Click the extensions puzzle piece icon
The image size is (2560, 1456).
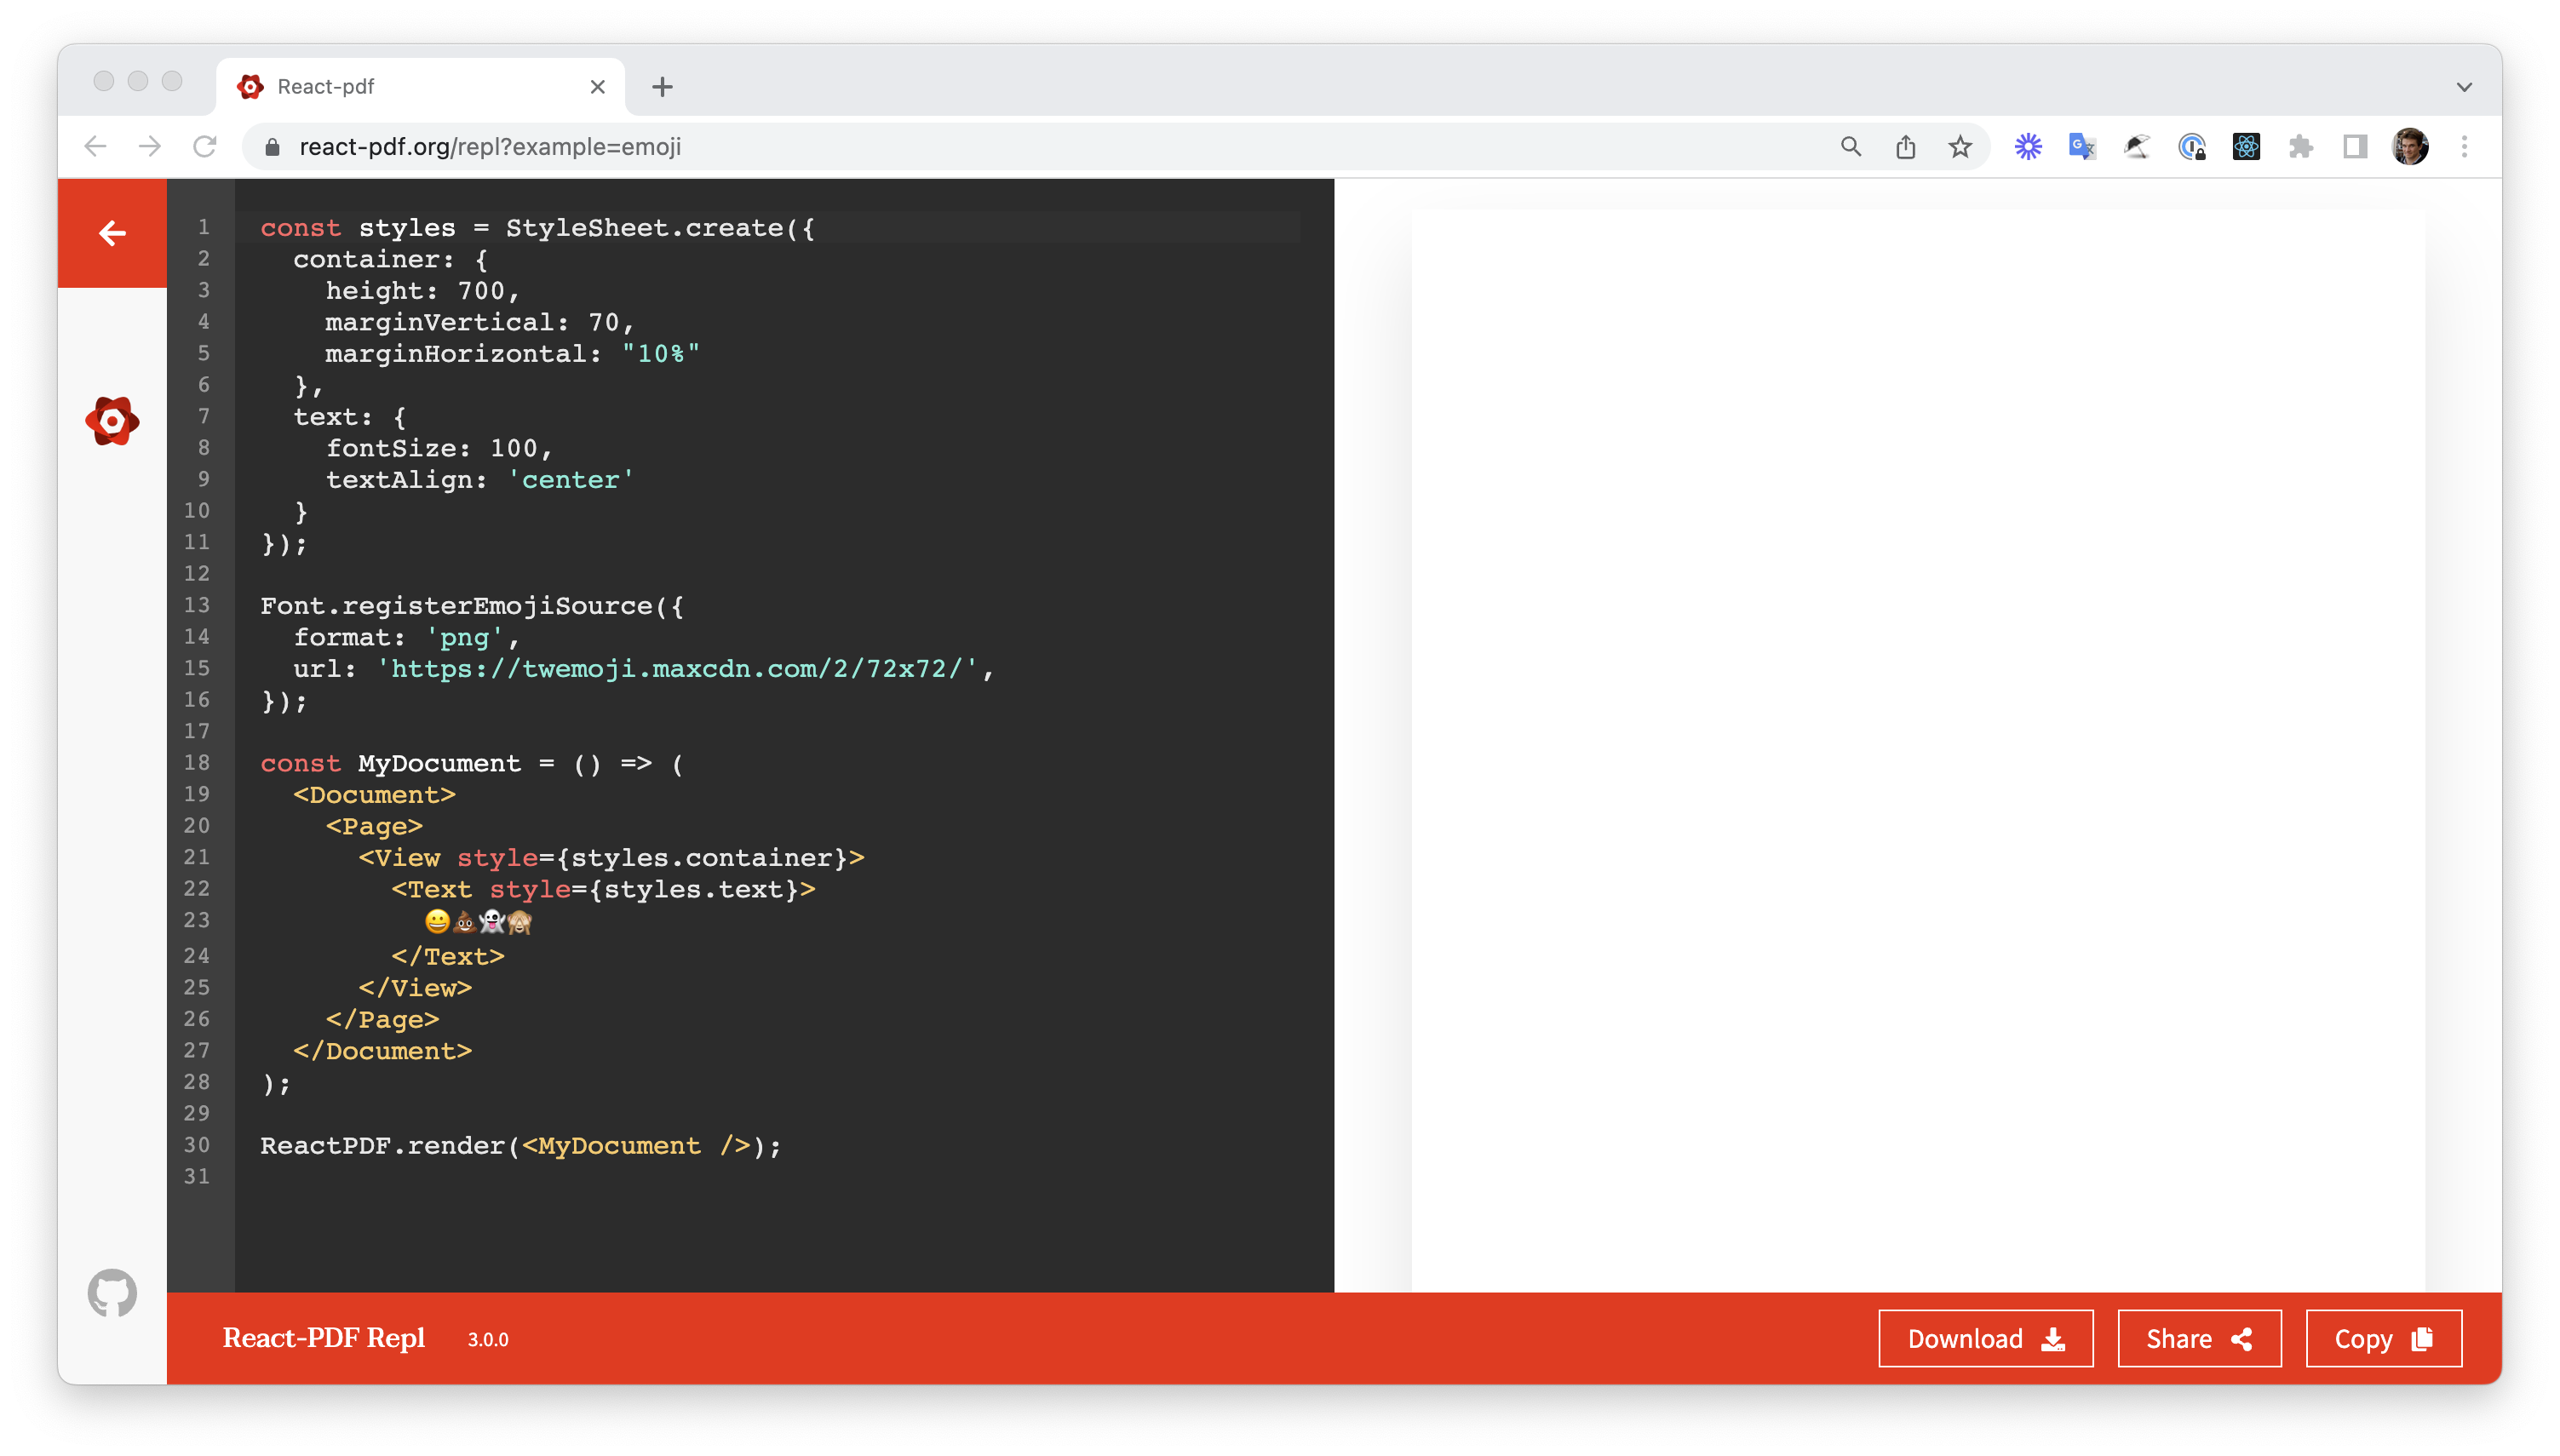click(2301, 146)
